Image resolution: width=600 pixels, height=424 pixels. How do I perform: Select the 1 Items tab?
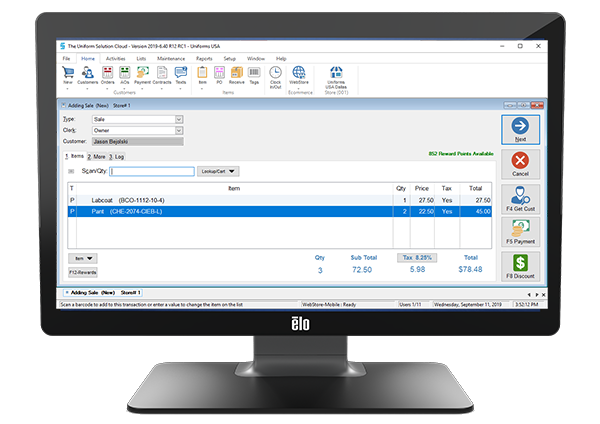(x=74, y=156)
